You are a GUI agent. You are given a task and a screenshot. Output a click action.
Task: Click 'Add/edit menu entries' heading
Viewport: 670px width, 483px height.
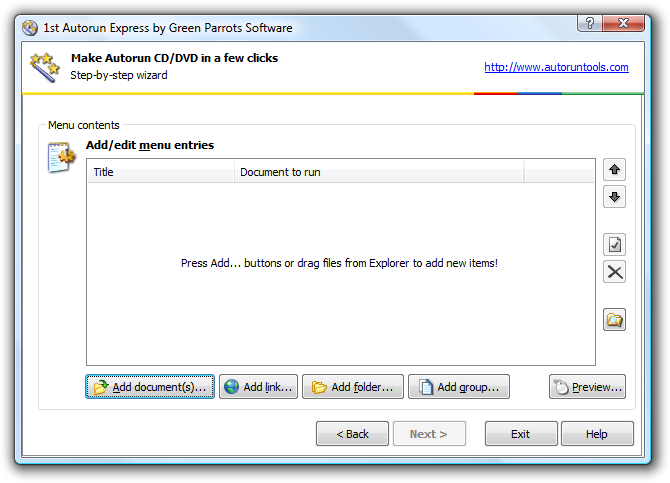(x=150, y=145)
